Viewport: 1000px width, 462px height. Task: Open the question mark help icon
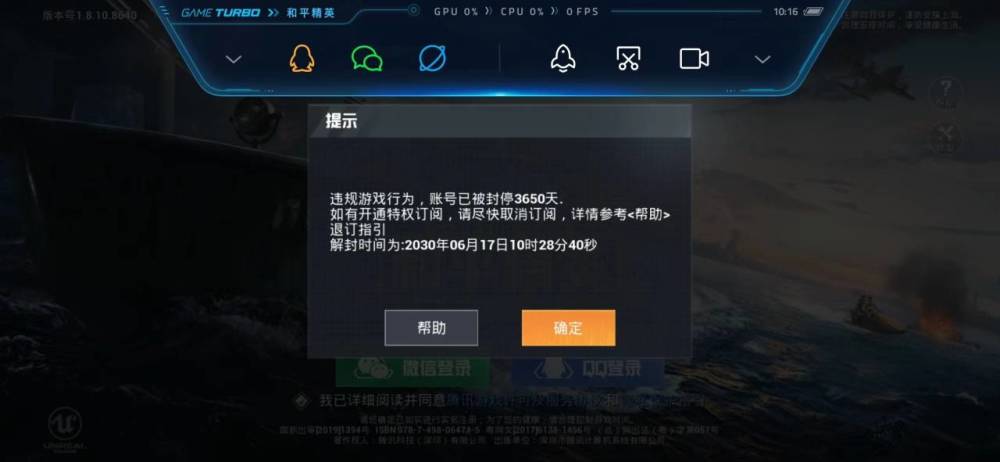coord(945,93)
